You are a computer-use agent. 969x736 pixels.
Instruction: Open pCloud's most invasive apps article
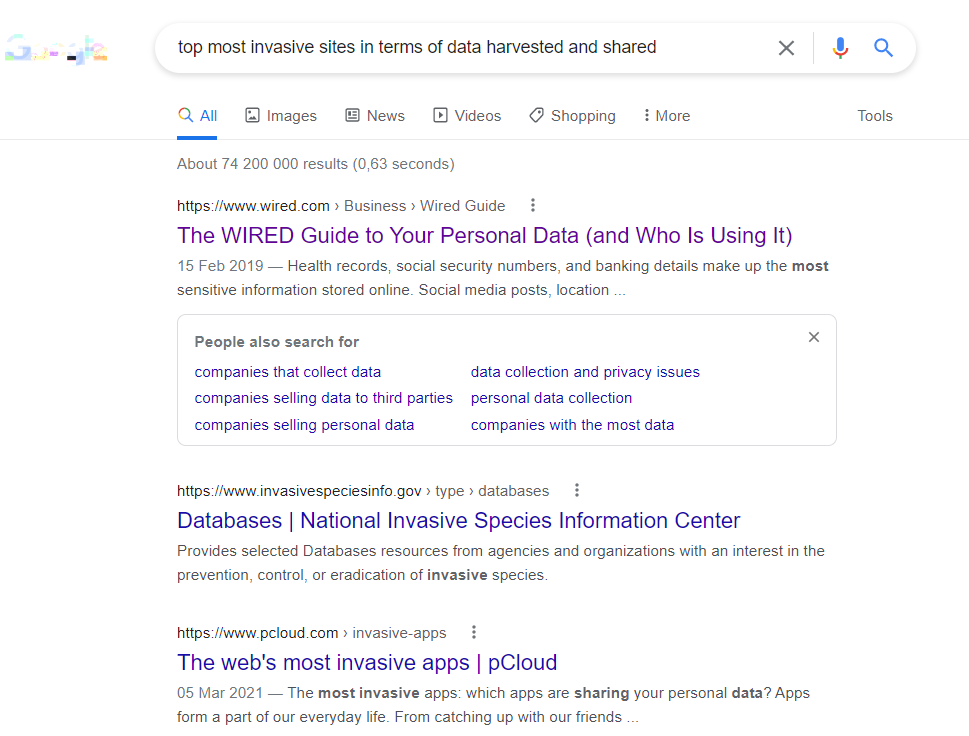tap(367, 662)
